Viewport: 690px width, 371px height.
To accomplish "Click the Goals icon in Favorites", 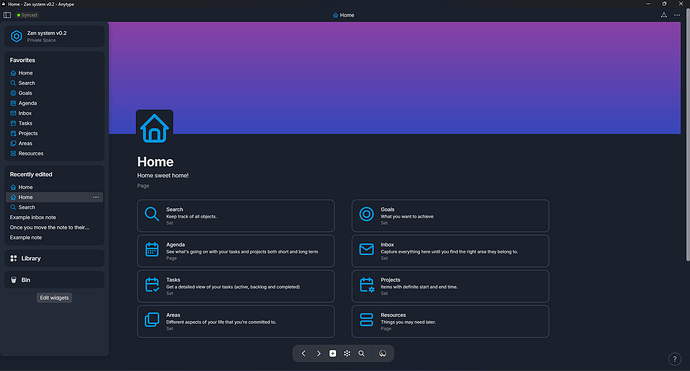I will [x=13, y=93].
